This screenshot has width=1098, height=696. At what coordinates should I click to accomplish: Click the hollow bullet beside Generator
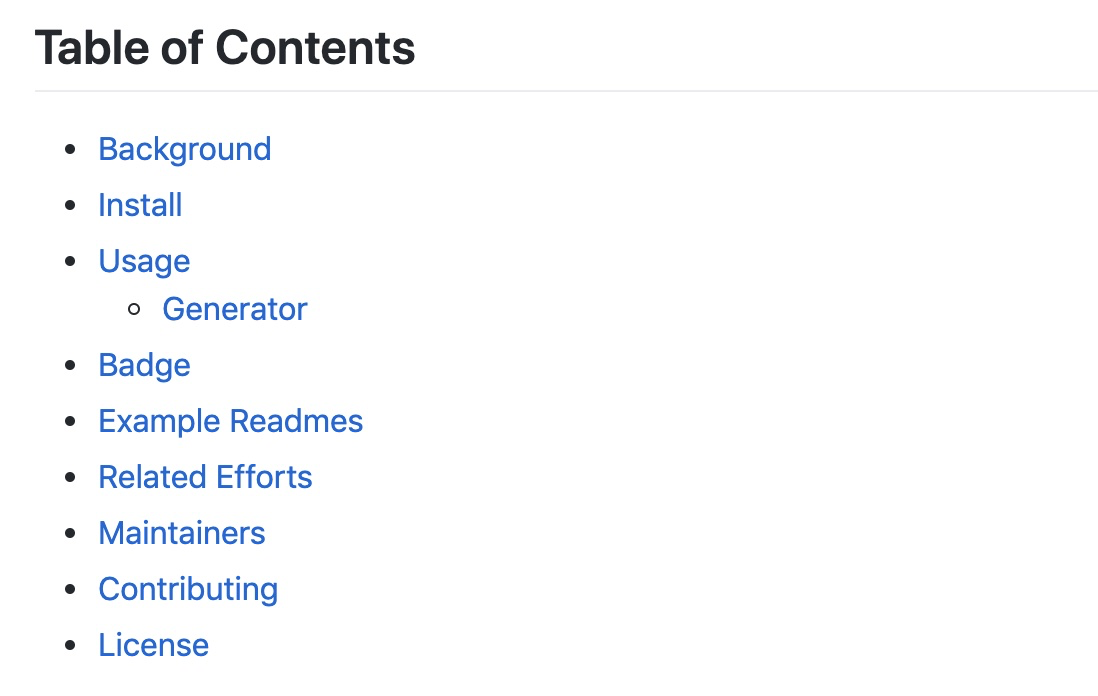134,310
